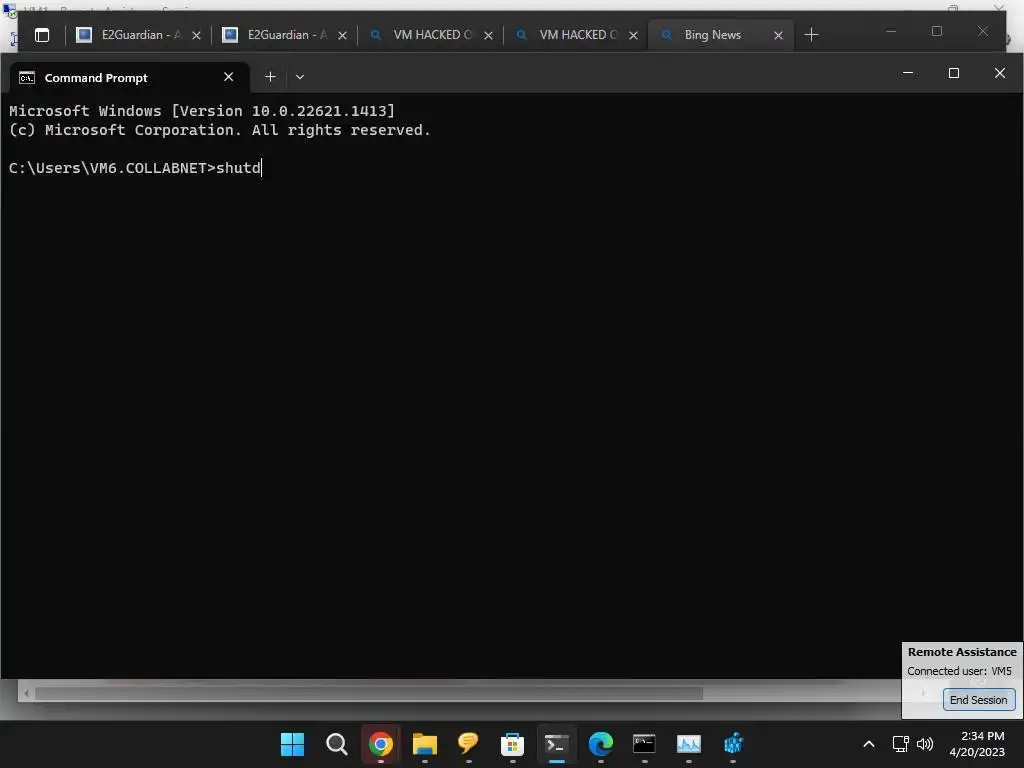The height and width of the screenshot is (768, 1024).
Task: Open taskbar Search
Action: pyautogui.click(x=336, y=744)
